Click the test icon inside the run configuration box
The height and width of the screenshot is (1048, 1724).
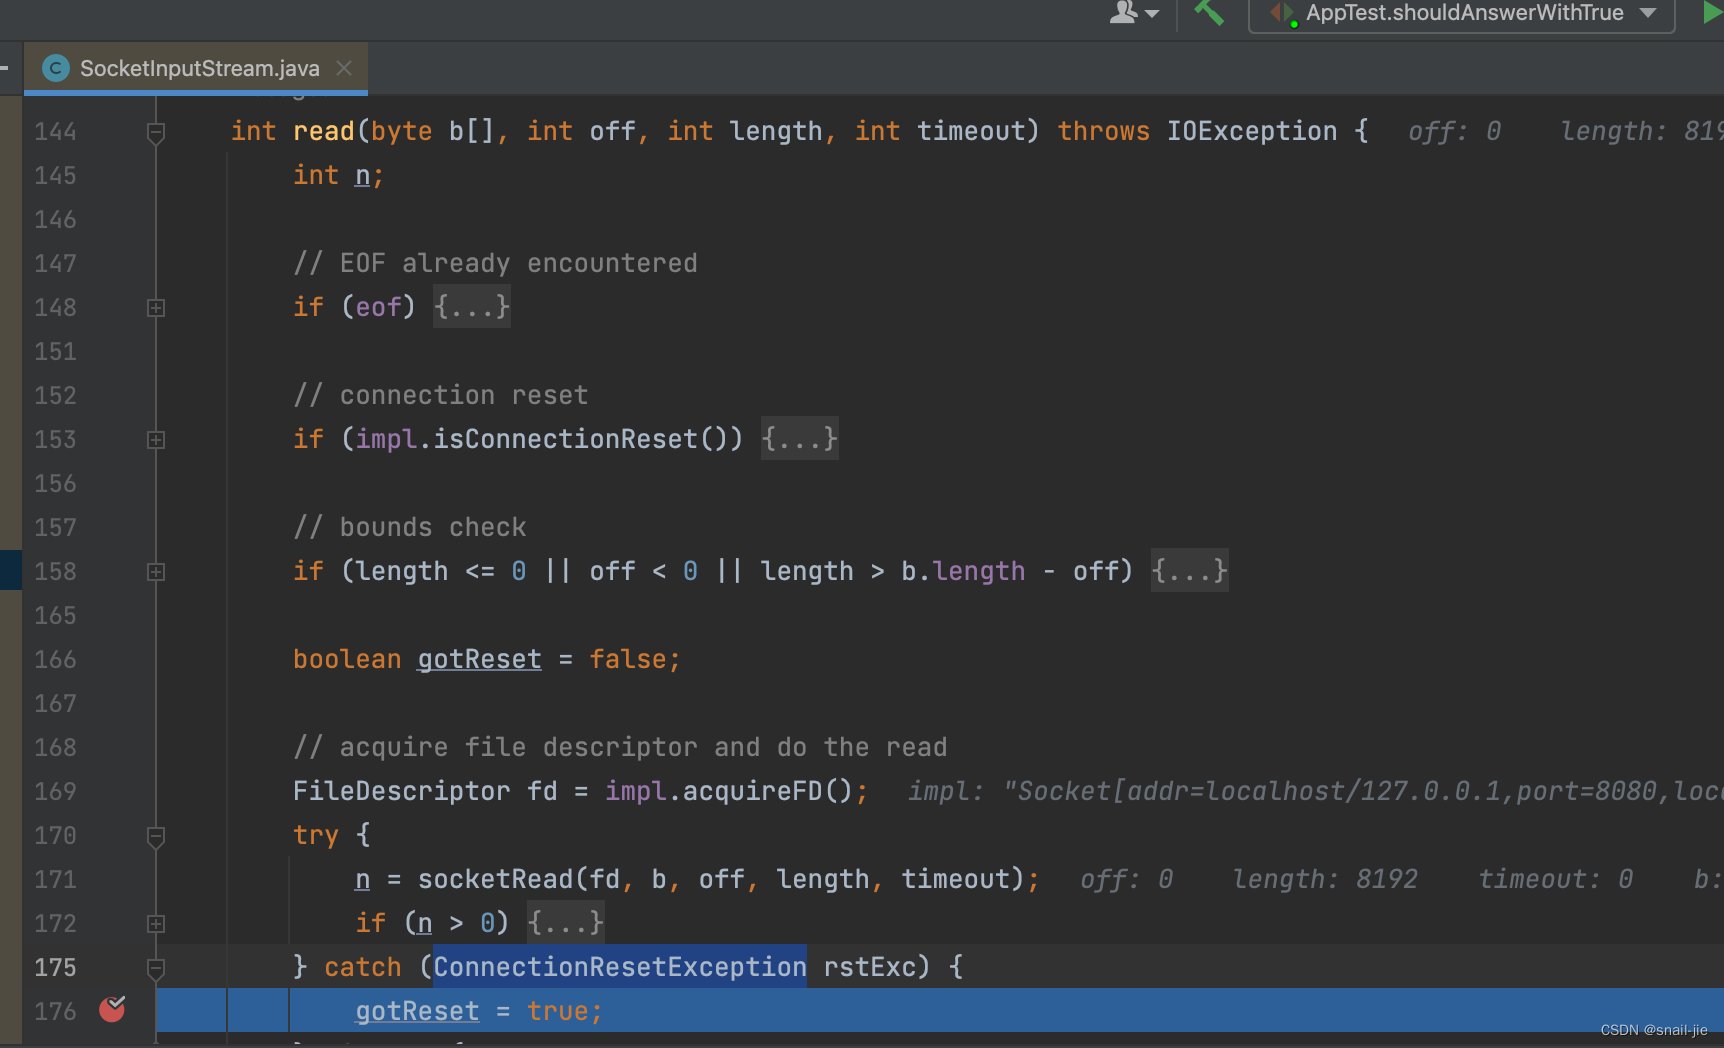[1281, 13]
